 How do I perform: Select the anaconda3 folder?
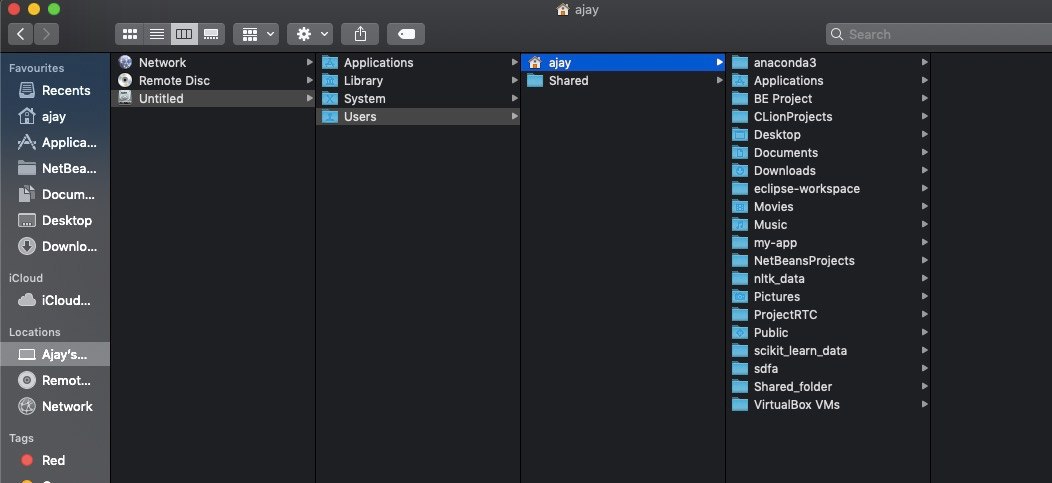[829, 62]
